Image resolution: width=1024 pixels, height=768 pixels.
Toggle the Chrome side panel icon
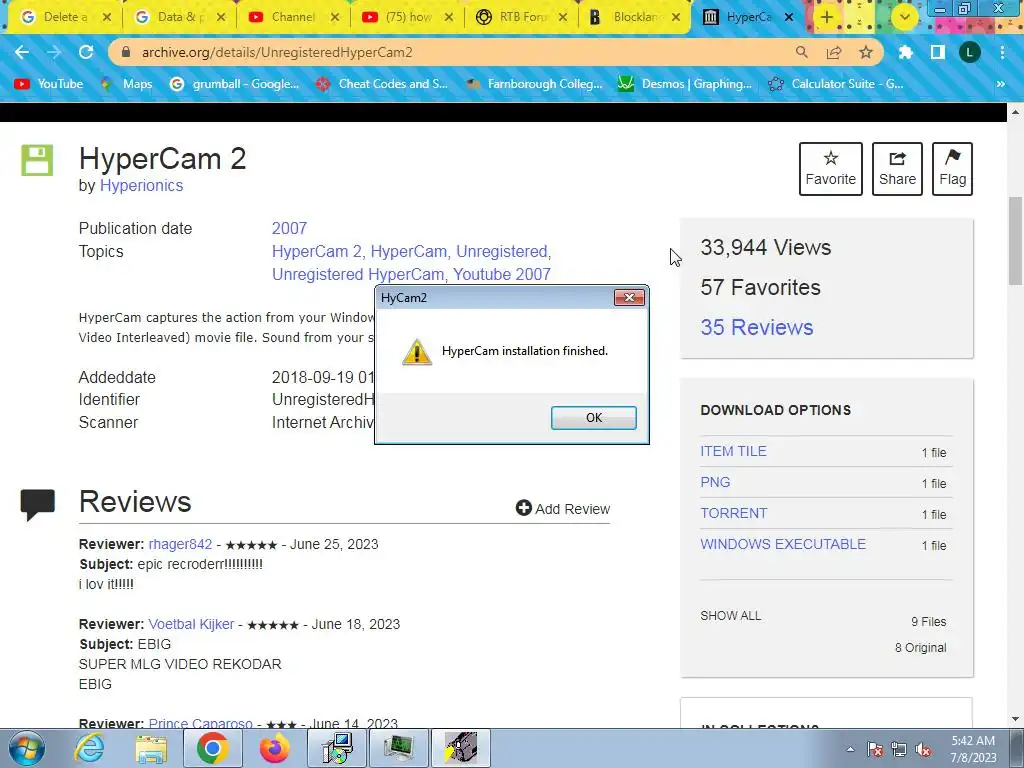point(938,52)
